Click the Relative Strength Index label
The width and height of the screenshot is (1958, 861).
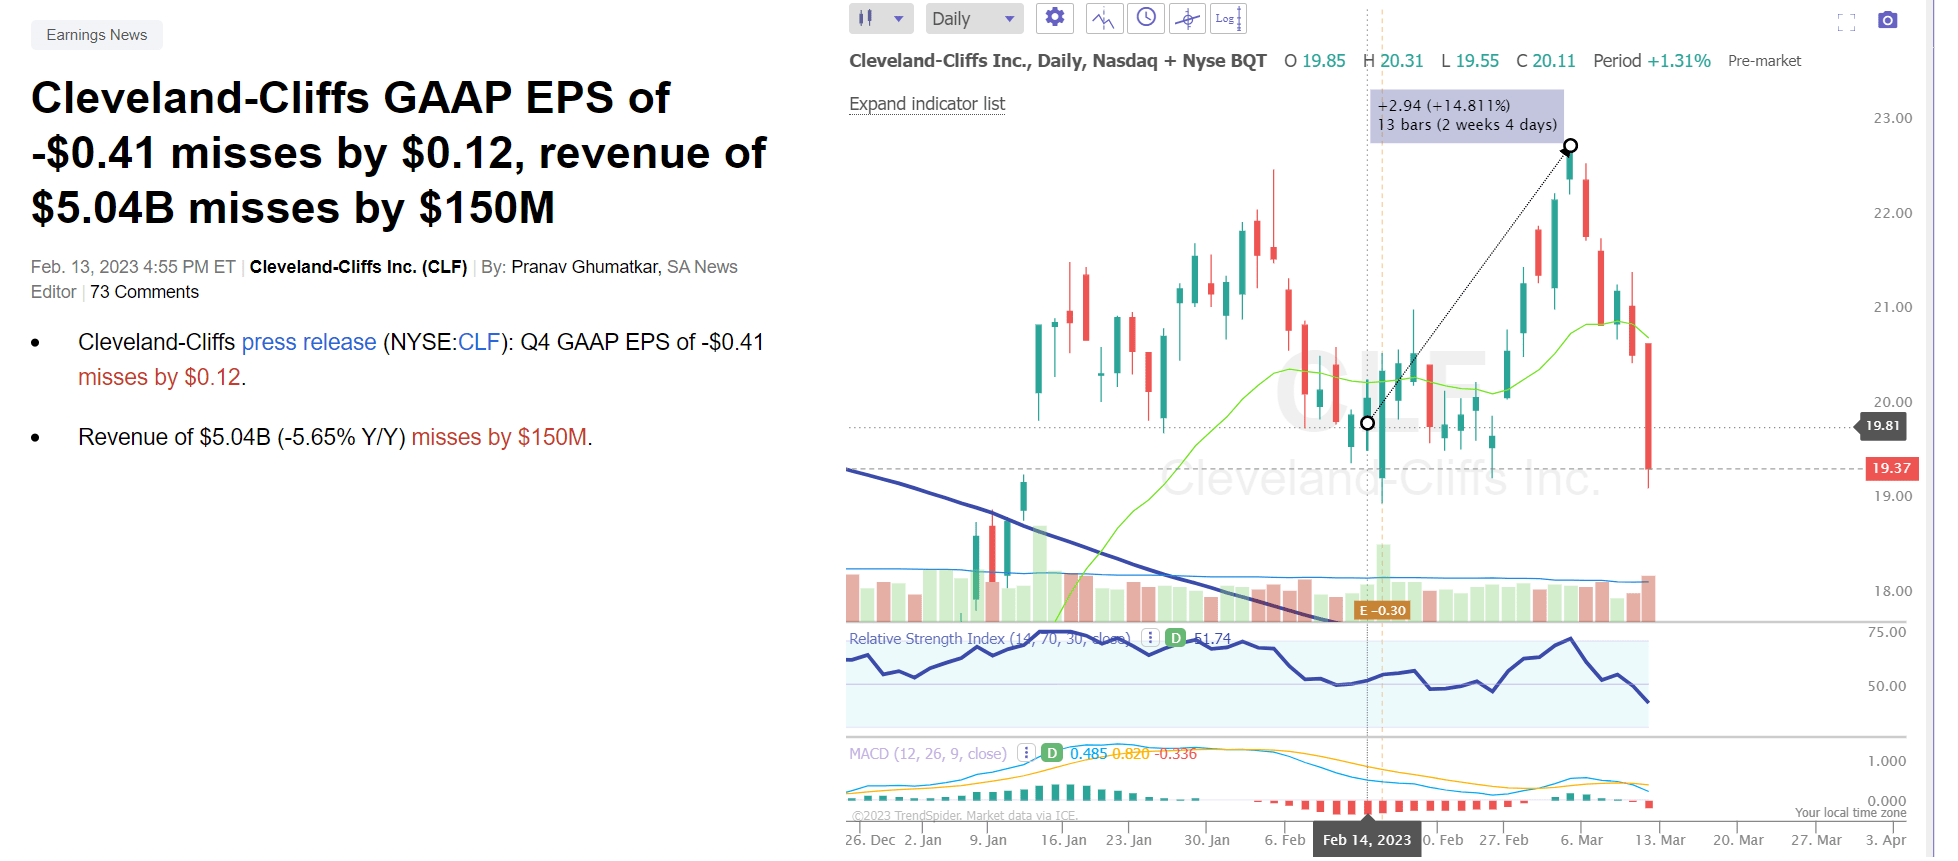coord(988,638)
